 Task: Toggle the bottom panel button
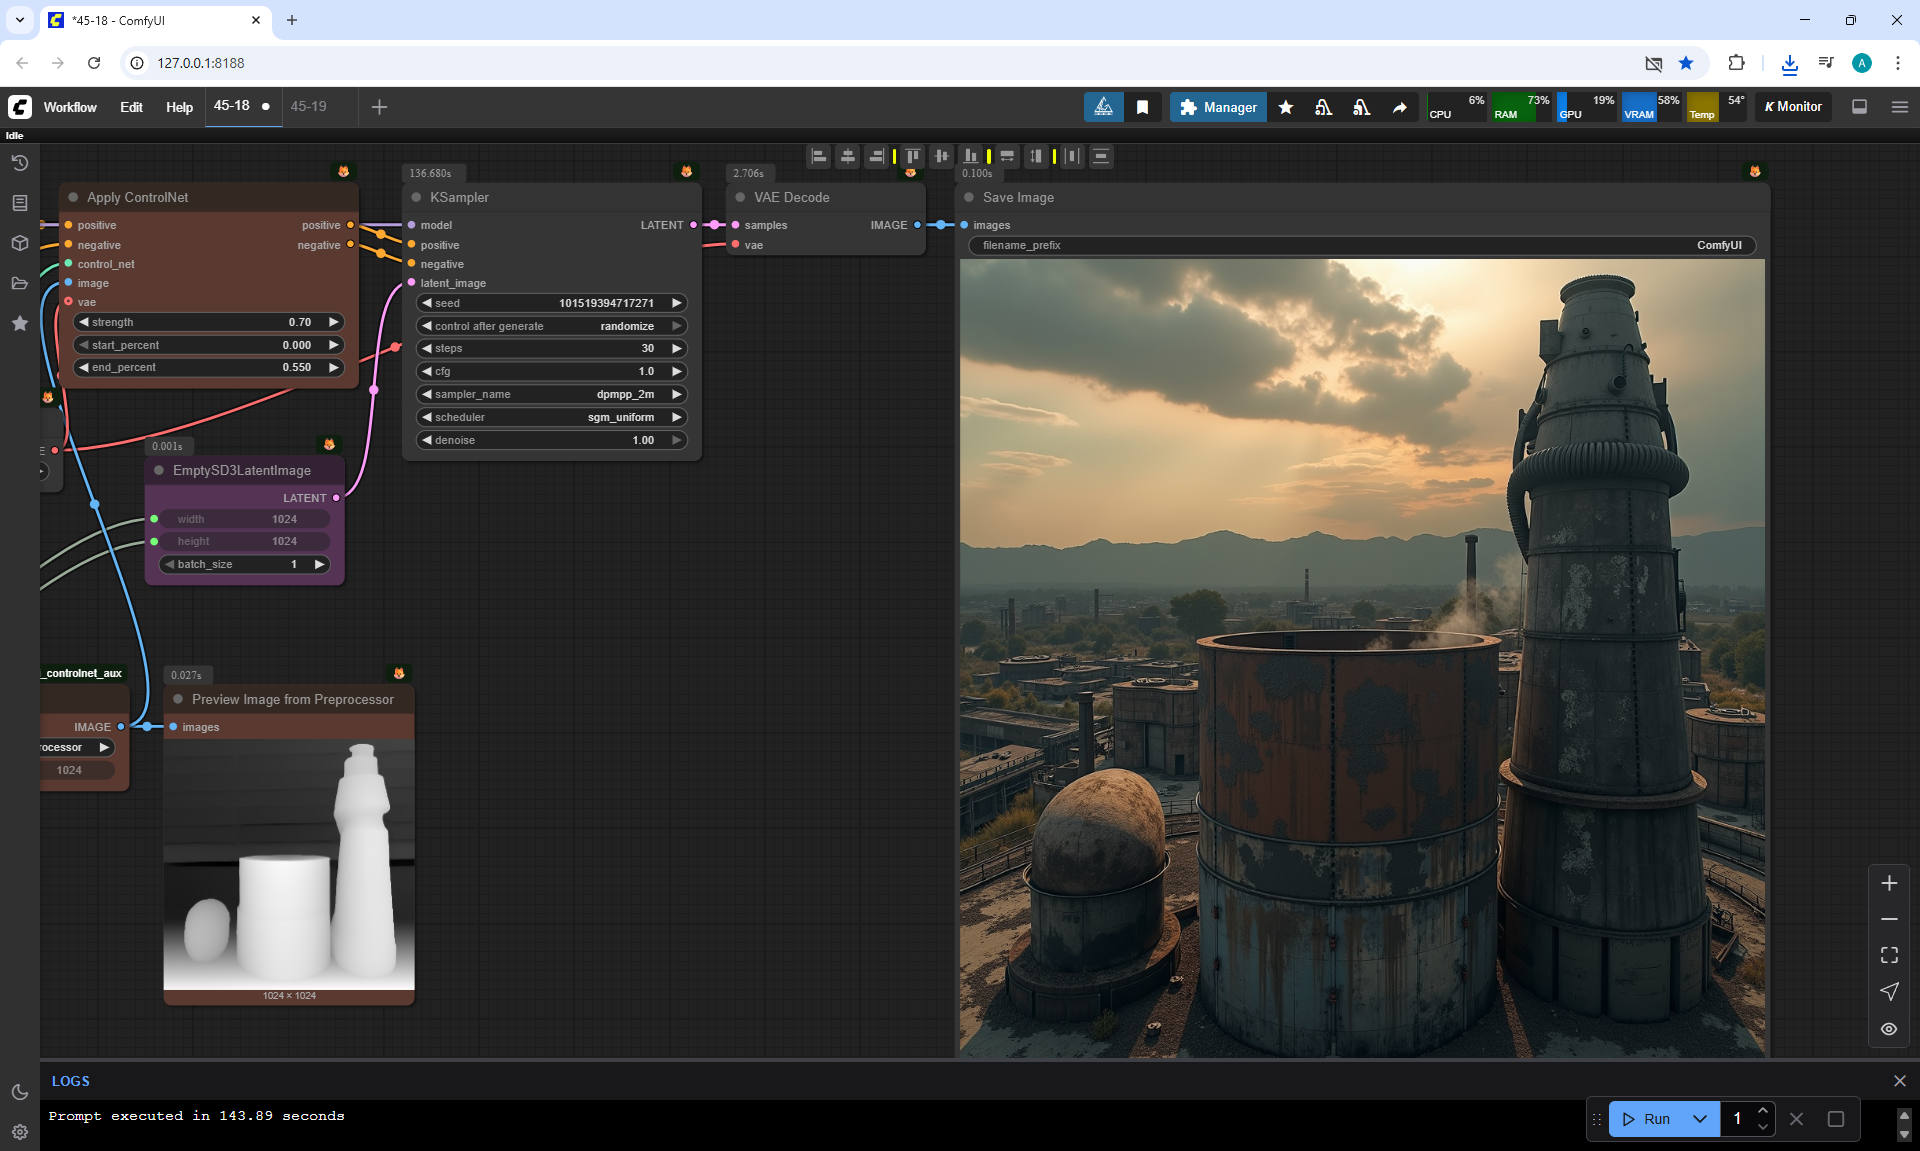tap(1859, 107)
